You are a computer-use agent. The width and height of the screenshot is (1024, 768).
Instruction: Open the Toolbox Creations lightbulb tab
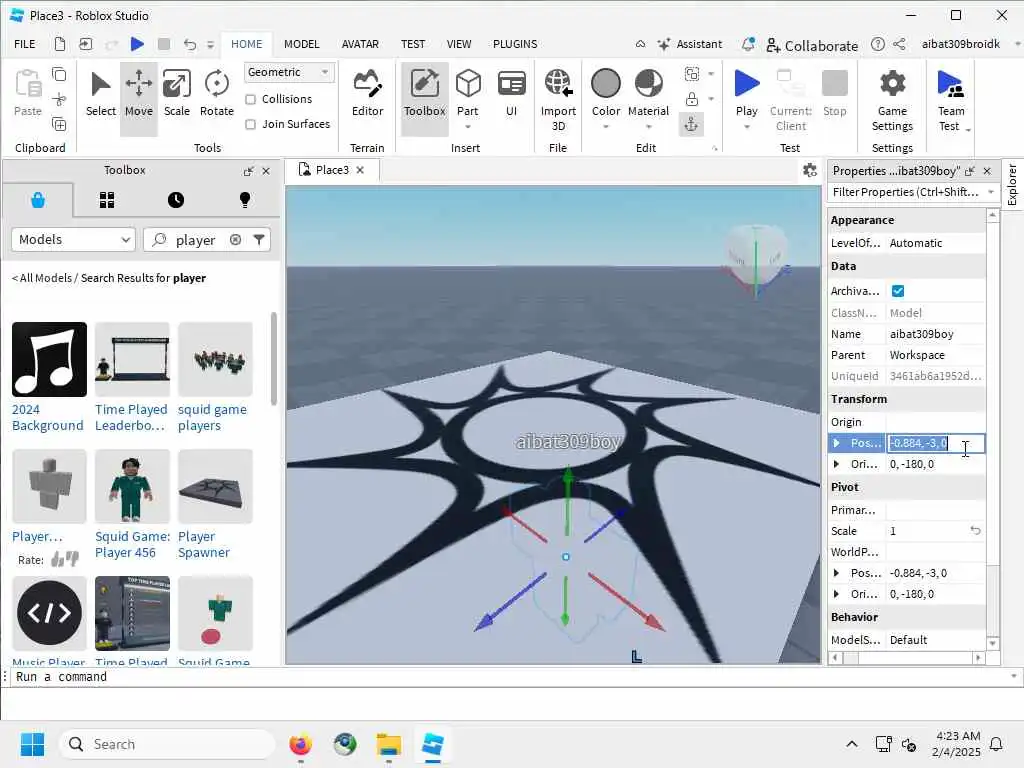[245, 200]
